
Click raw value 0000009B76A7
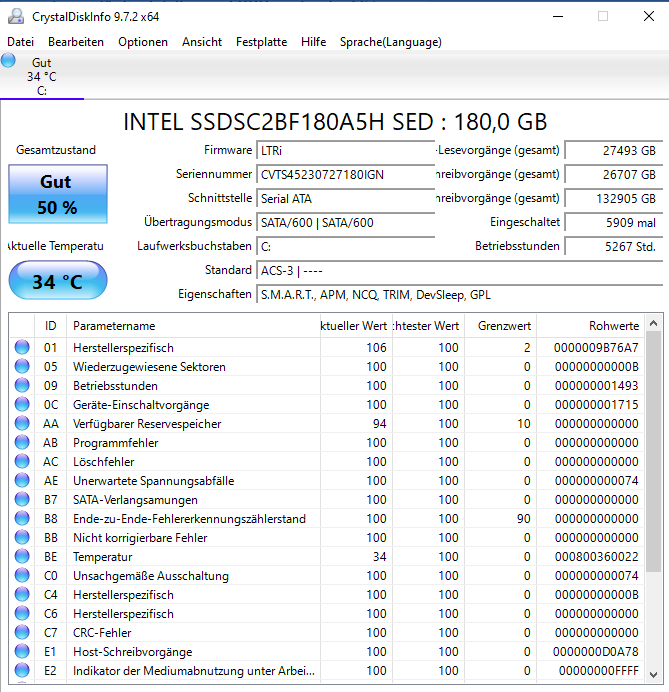tap(596, 348)
